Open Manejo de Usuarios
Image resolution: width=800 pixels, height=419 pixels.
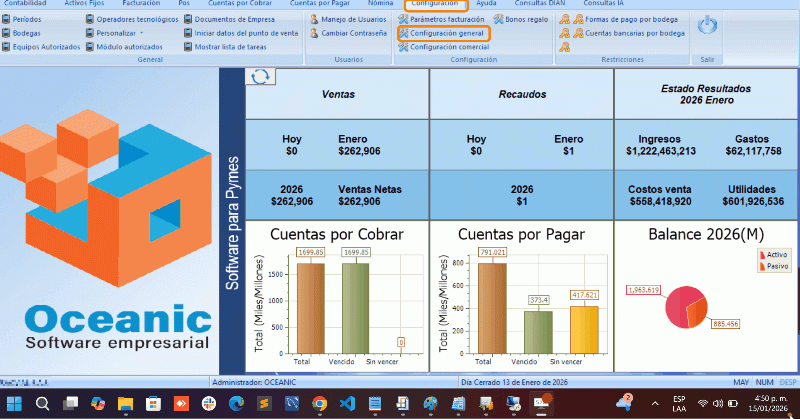pos(350,19)
